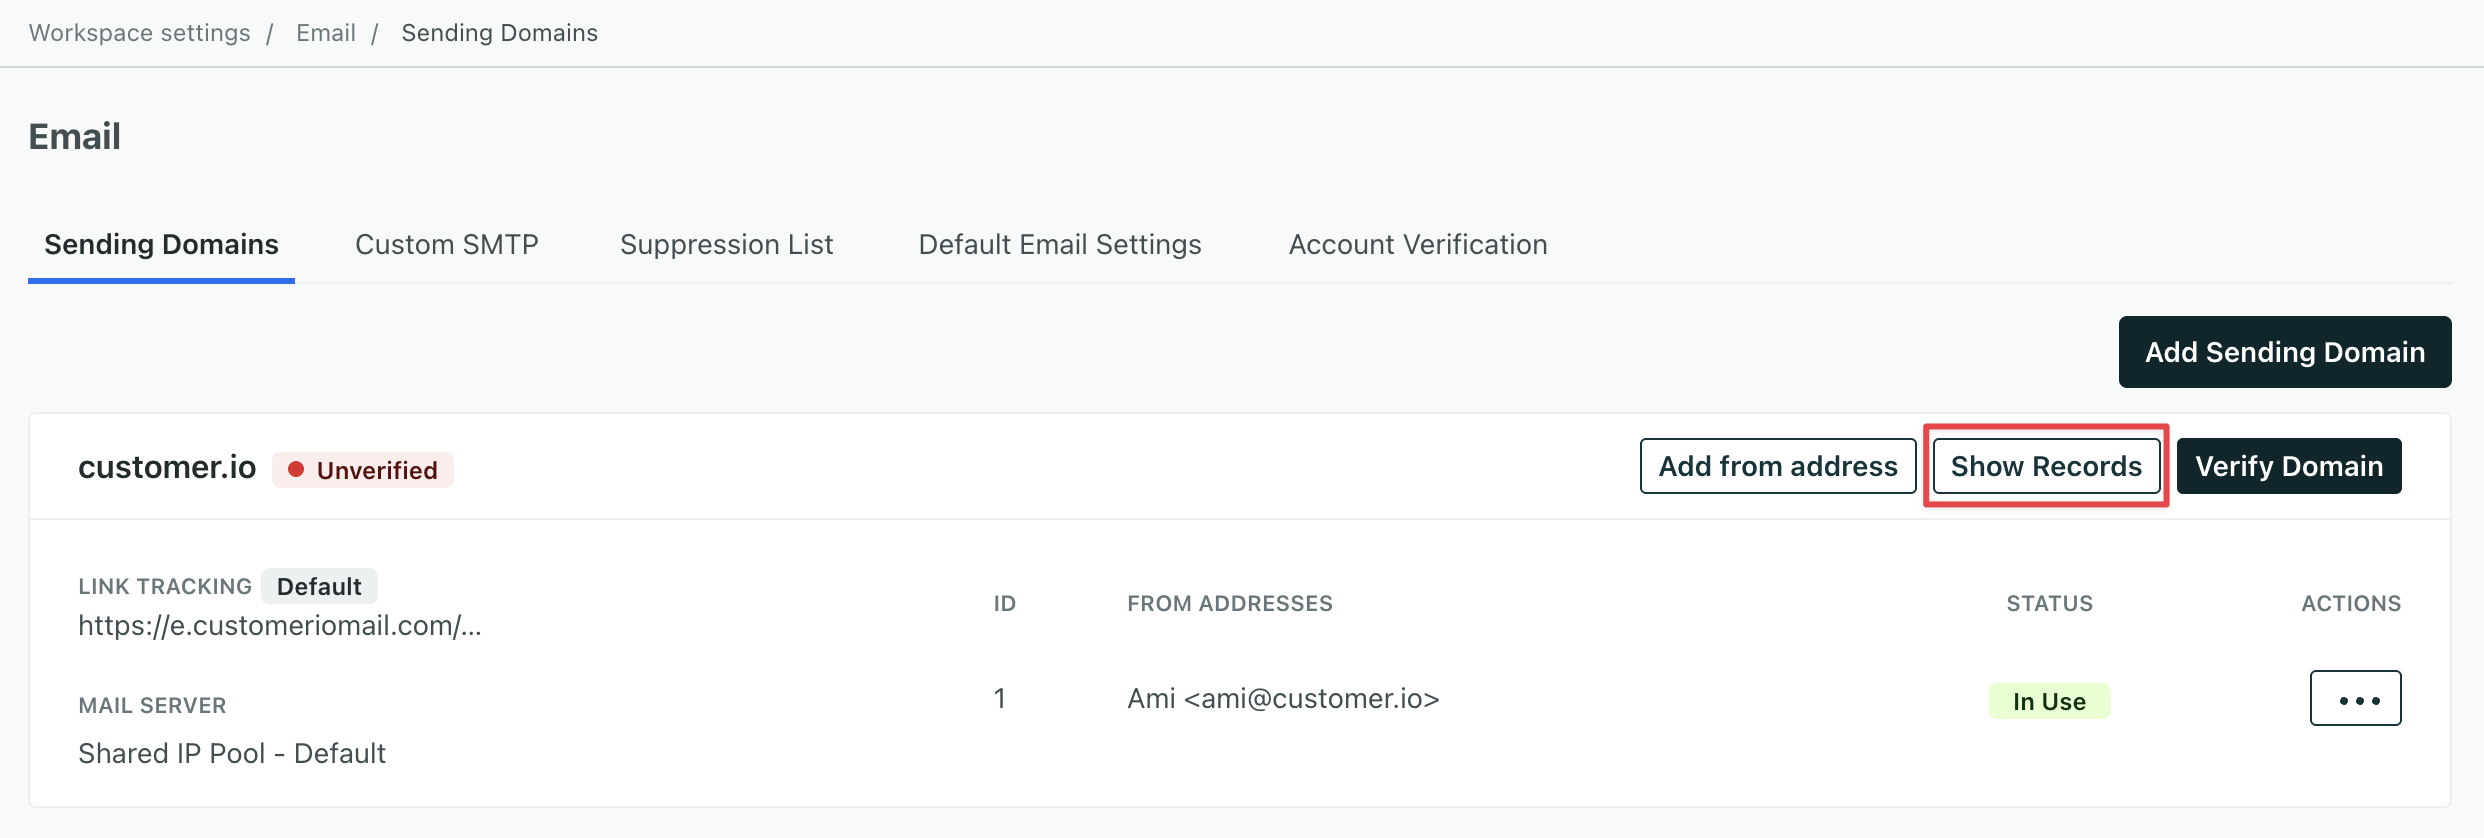Go to Email breadcrumb link
The height and width of the screenshot is (838, 2484).
point(326,33)
